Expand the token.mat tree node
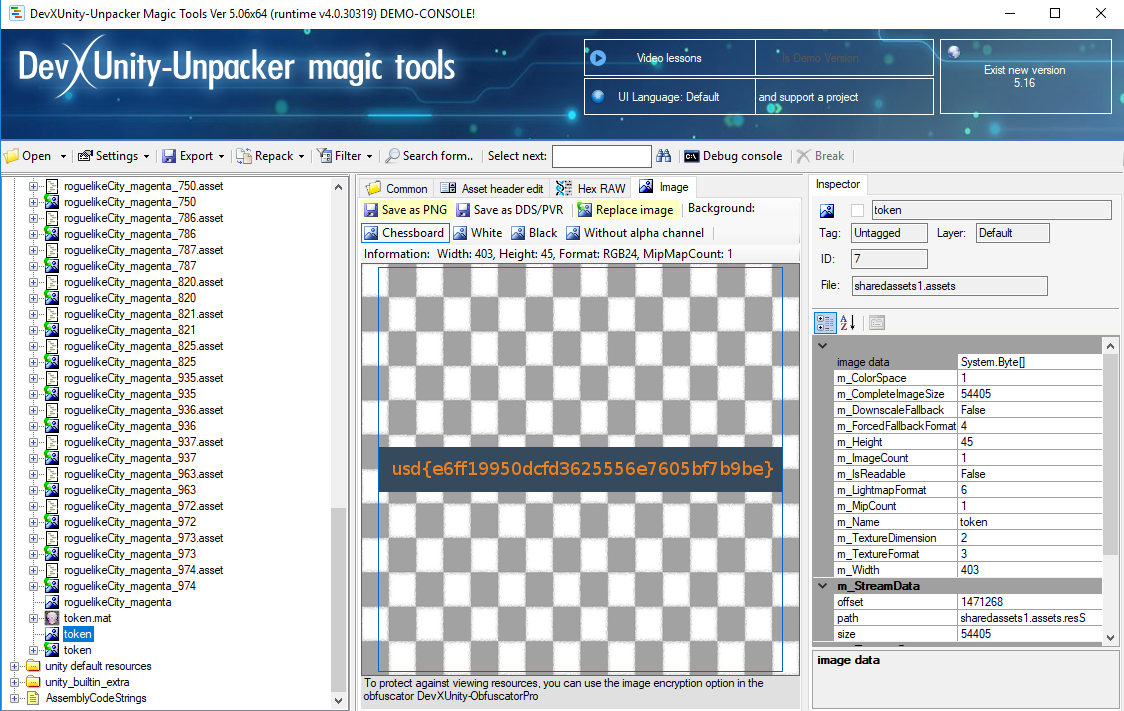 tap(33, 618)
